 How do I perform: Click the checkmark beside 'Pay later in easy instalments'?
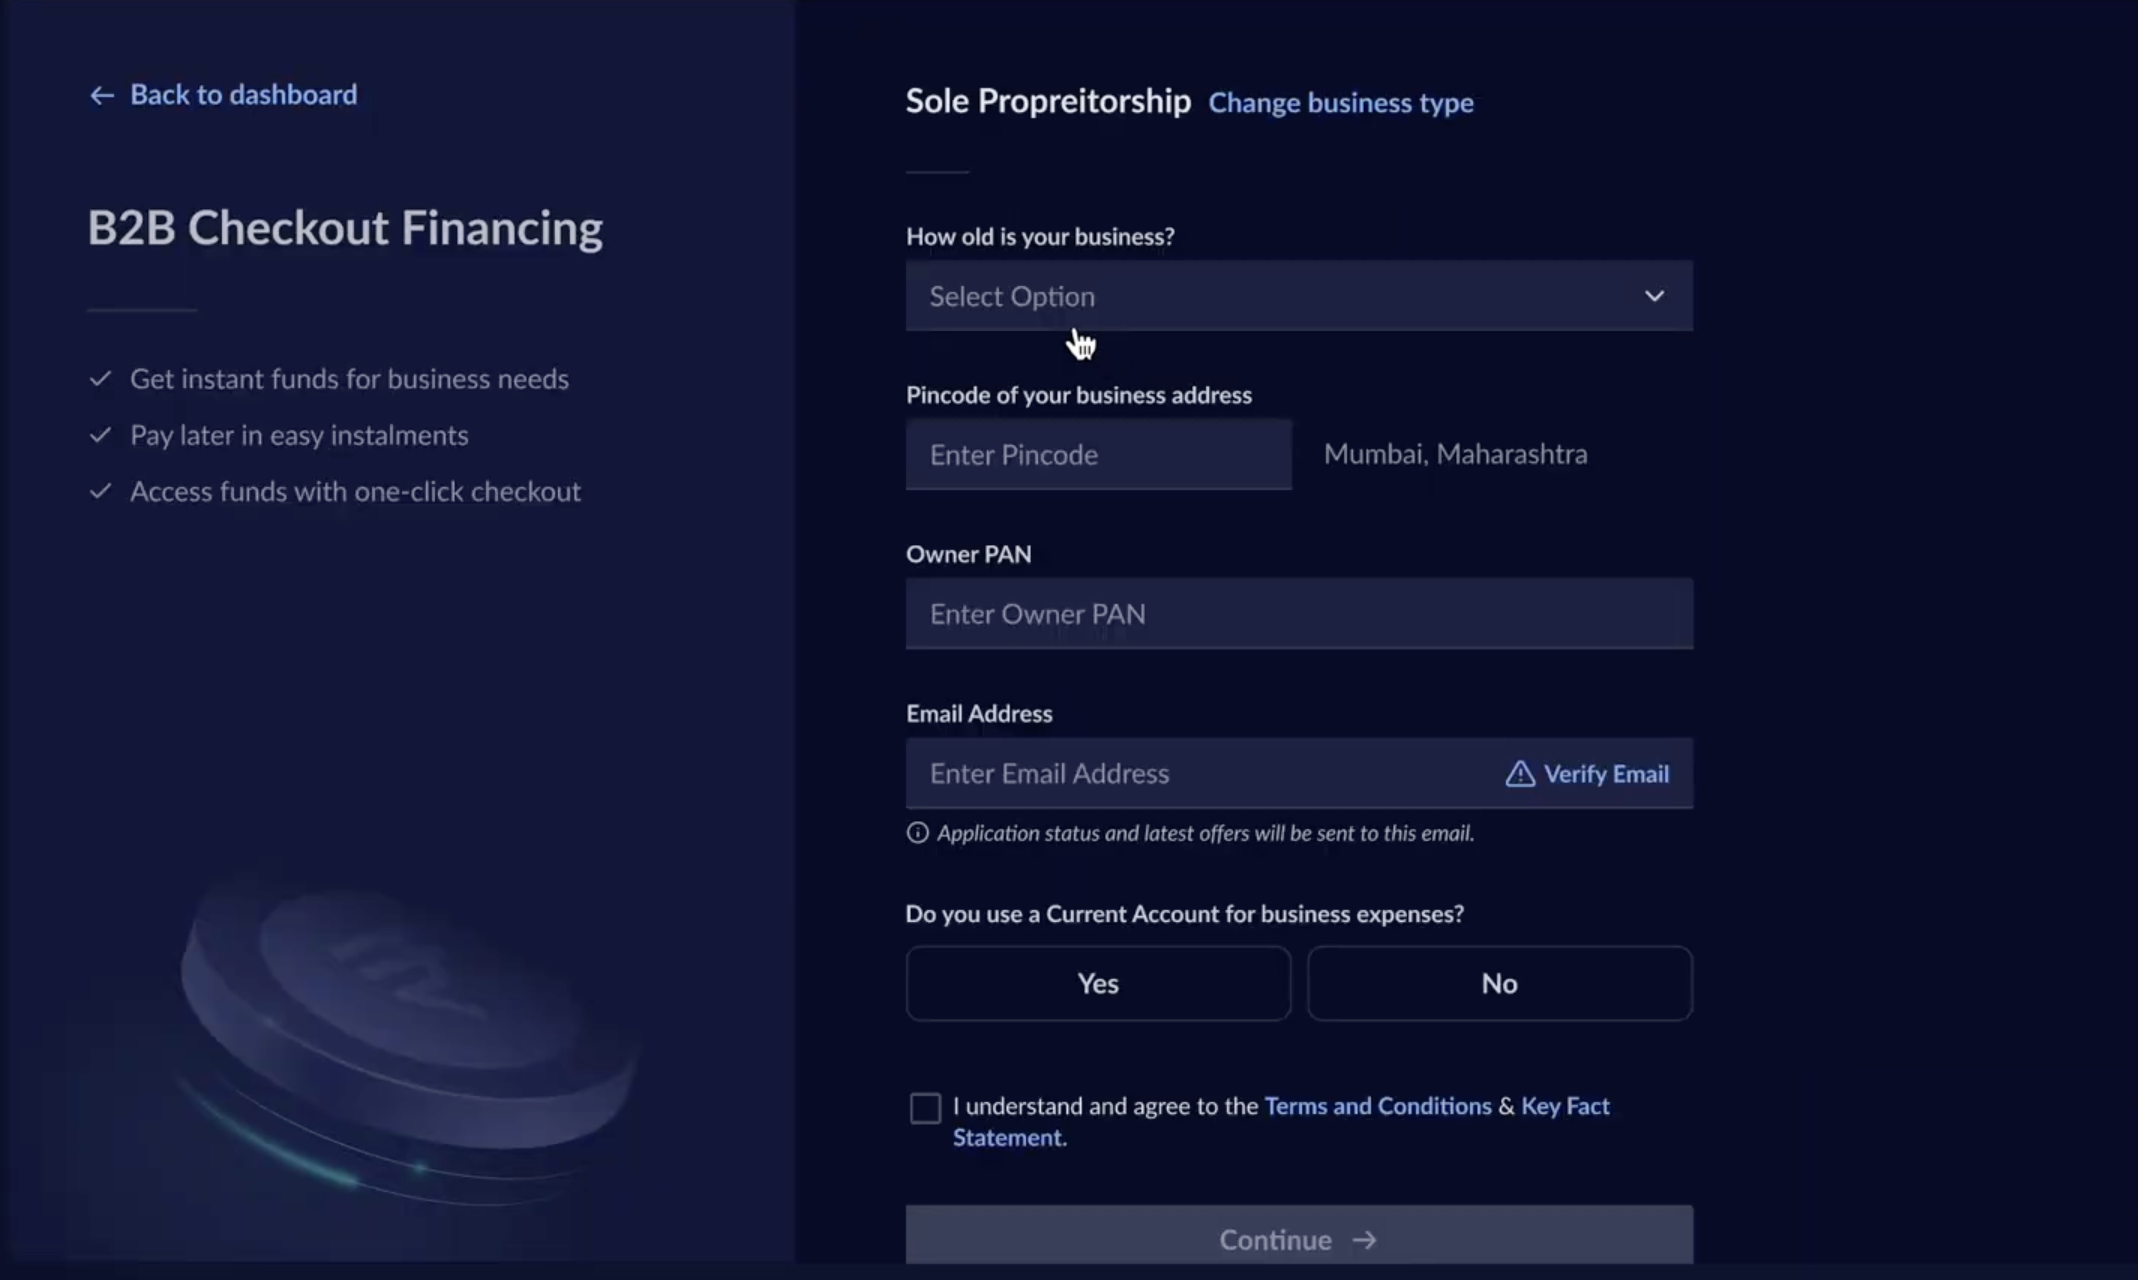pyautogui.click(x=100, y=435)
